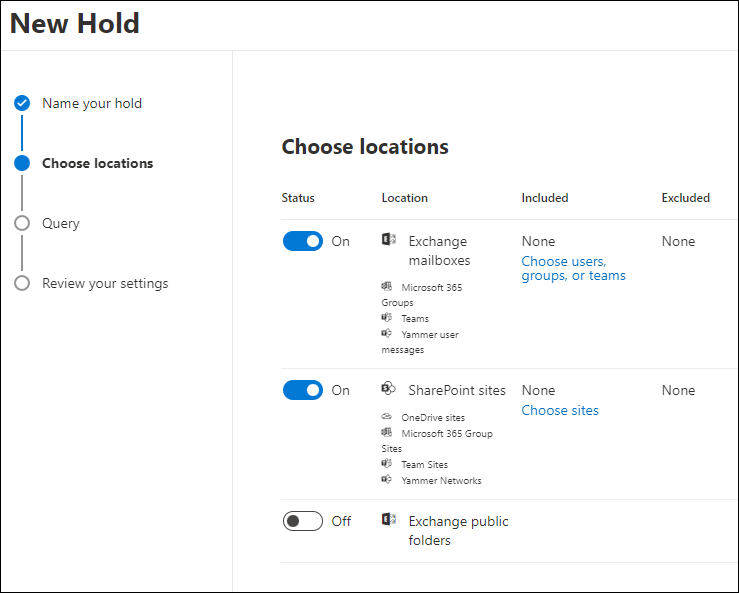The width and height of the screenshot is (739, 593).
Task: Click the Microsoft 365 Groups icon
Action: 386,286
